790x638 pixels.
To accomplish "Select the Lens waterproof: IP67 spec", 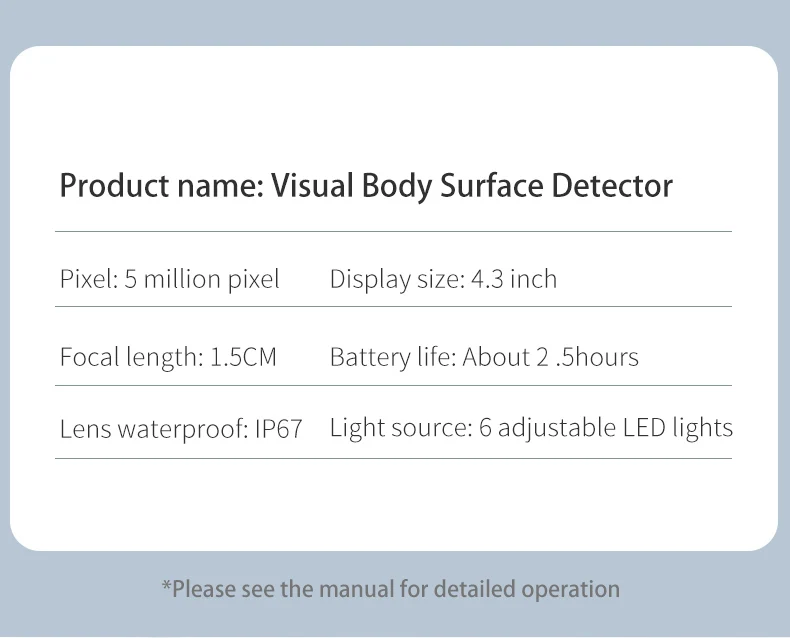I will coord(181,429).
